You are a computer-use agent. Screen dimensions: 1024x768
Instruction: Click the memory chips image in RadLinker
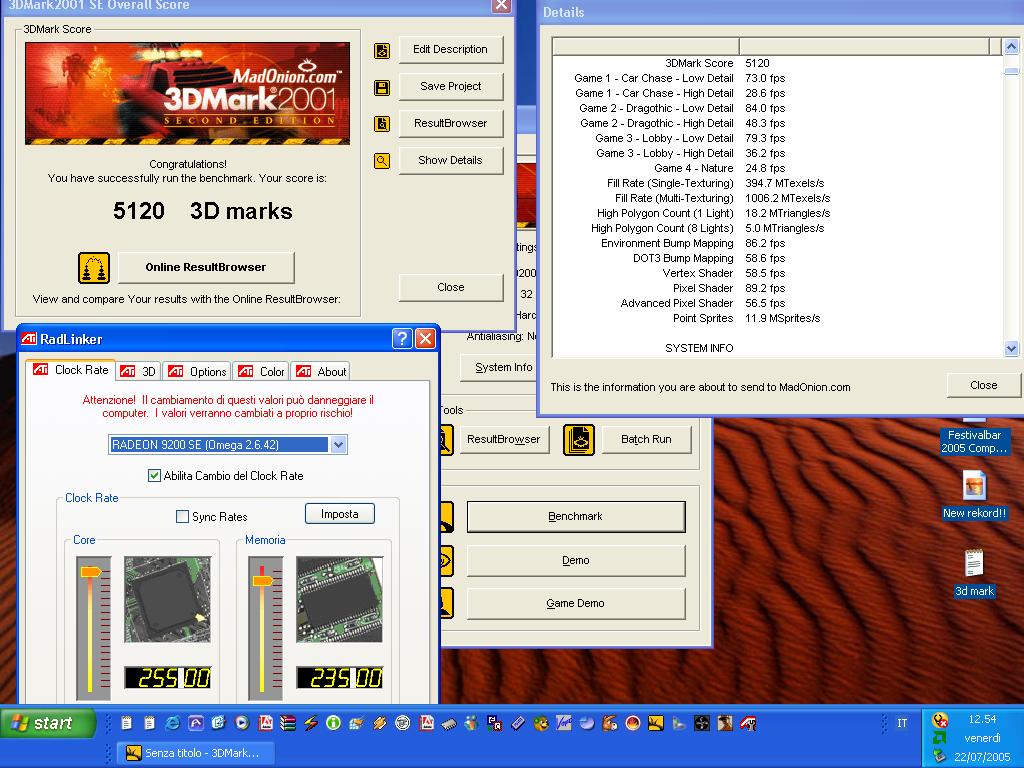[x=339, y=599]
